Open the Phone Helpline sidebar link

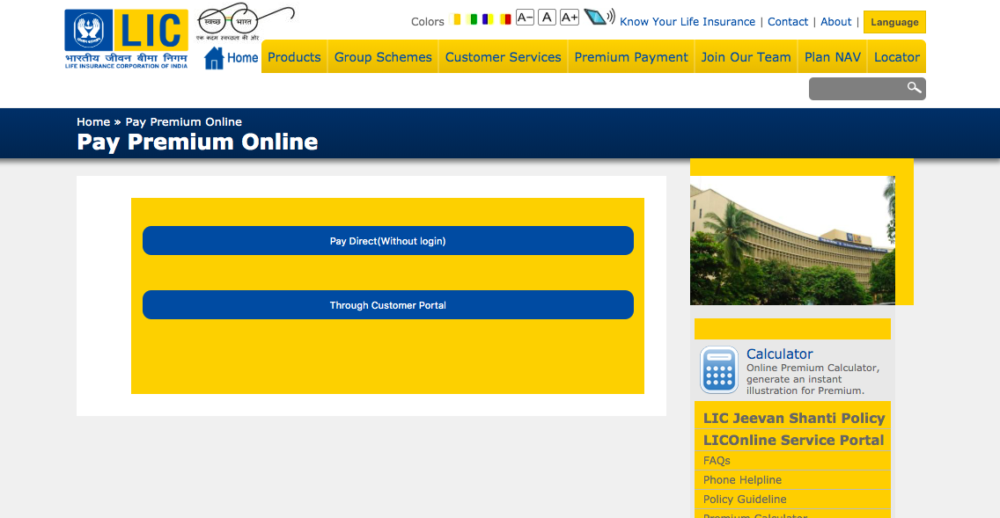[x=742, y=480]
